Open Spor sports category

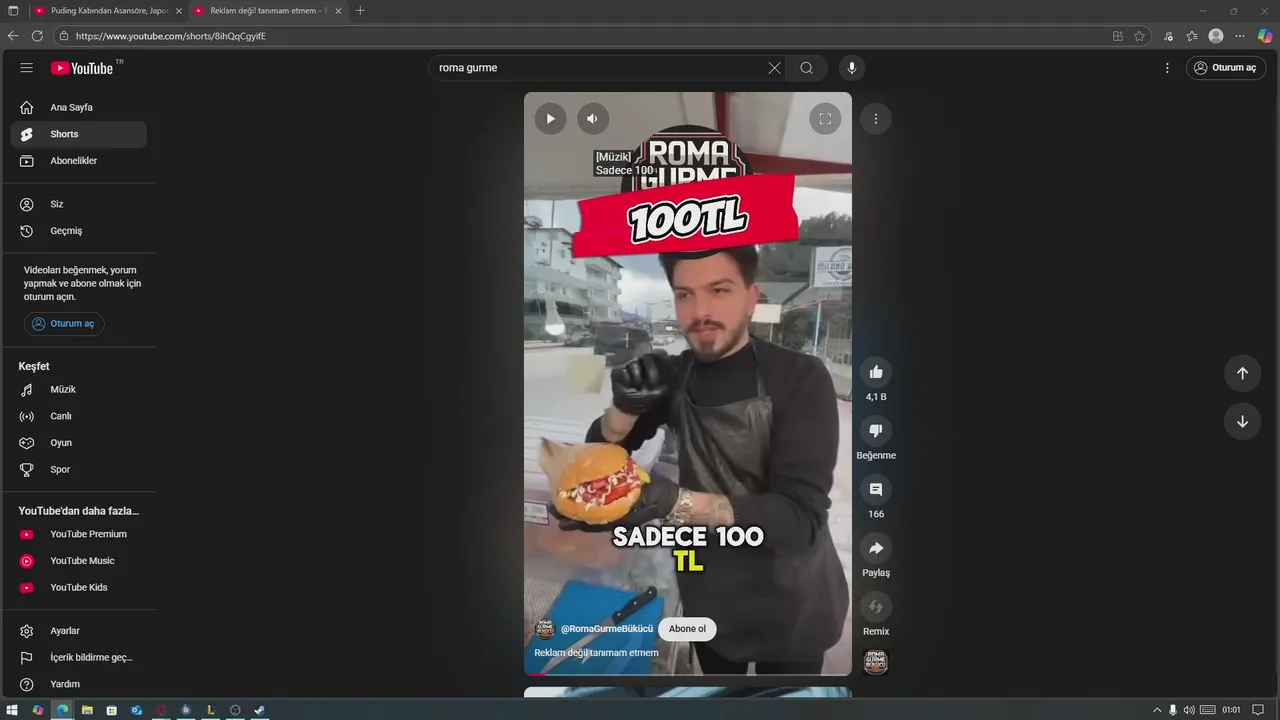click(79, 470)
